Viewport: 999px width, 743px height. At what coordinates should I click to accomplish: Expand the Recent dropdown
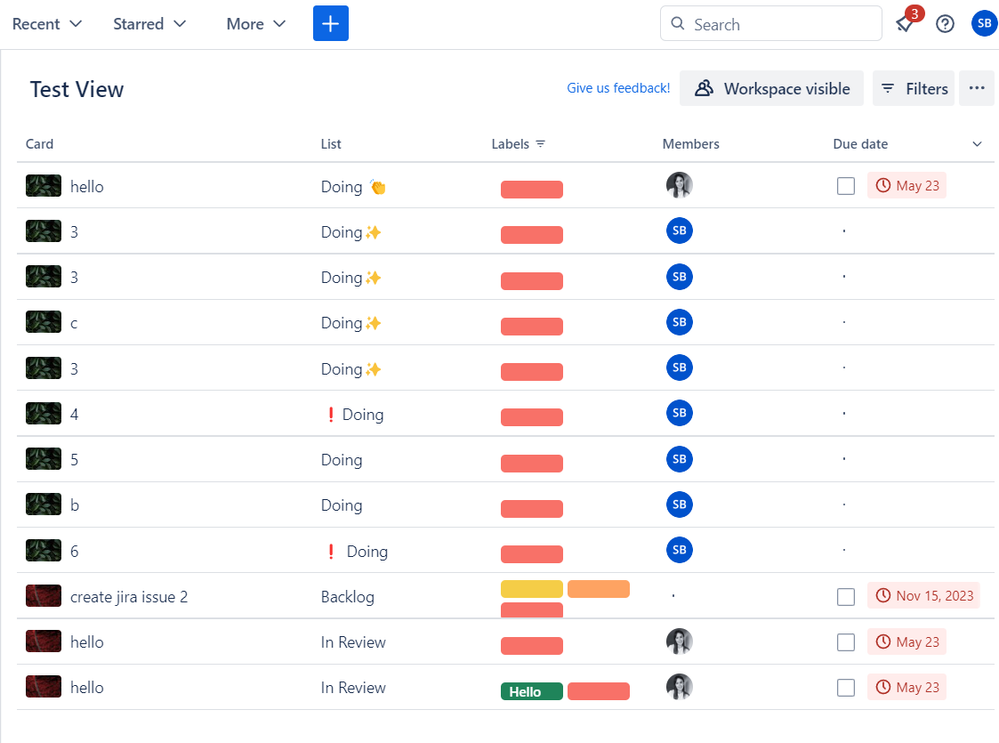coord(47,24)
